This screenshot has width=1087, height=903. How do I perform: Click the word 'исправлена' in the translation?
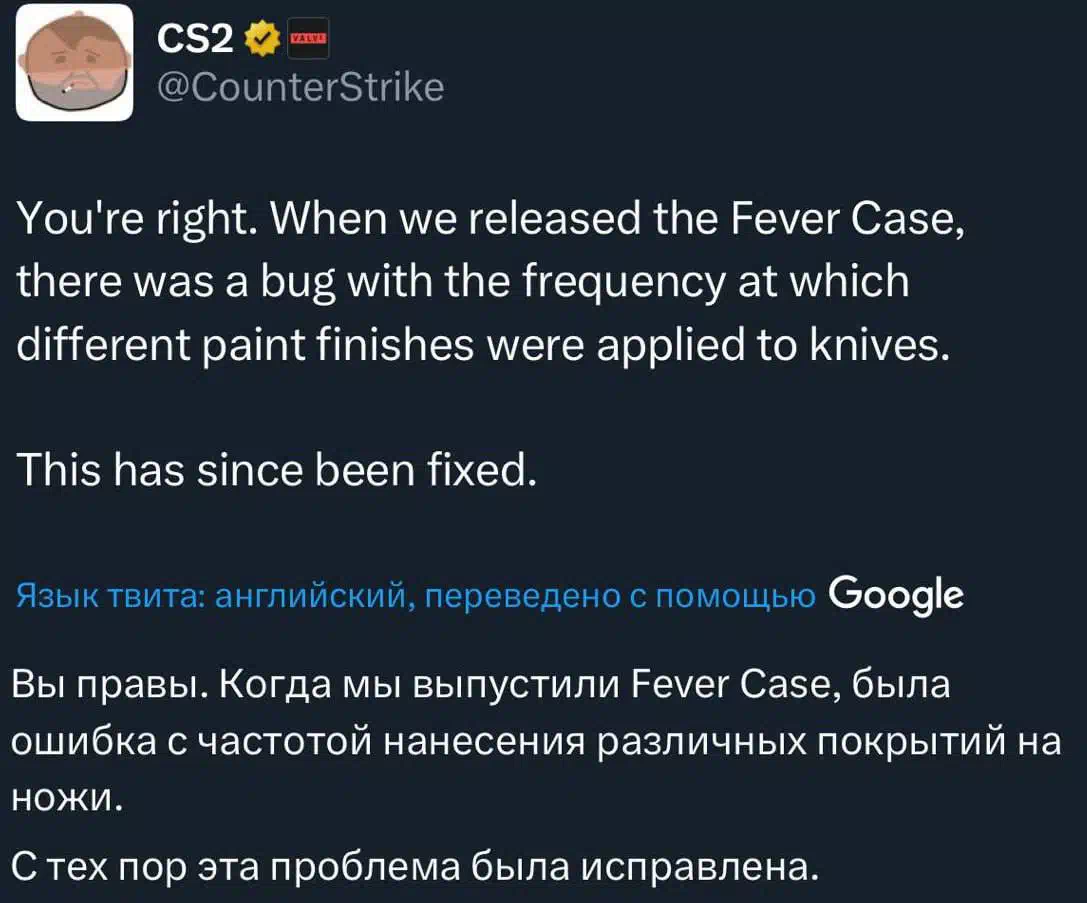[694, 866]
